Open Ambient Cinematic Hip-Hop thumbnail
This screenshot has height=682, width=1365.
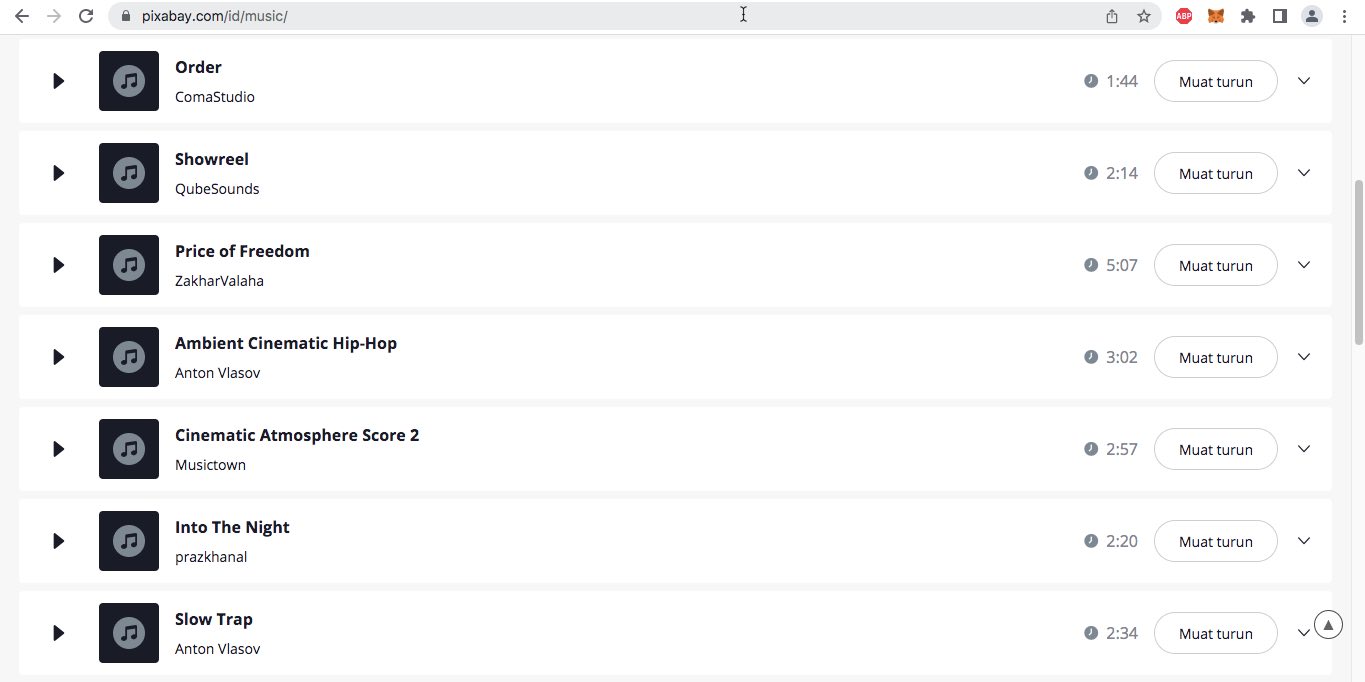[x=129, y=357]
